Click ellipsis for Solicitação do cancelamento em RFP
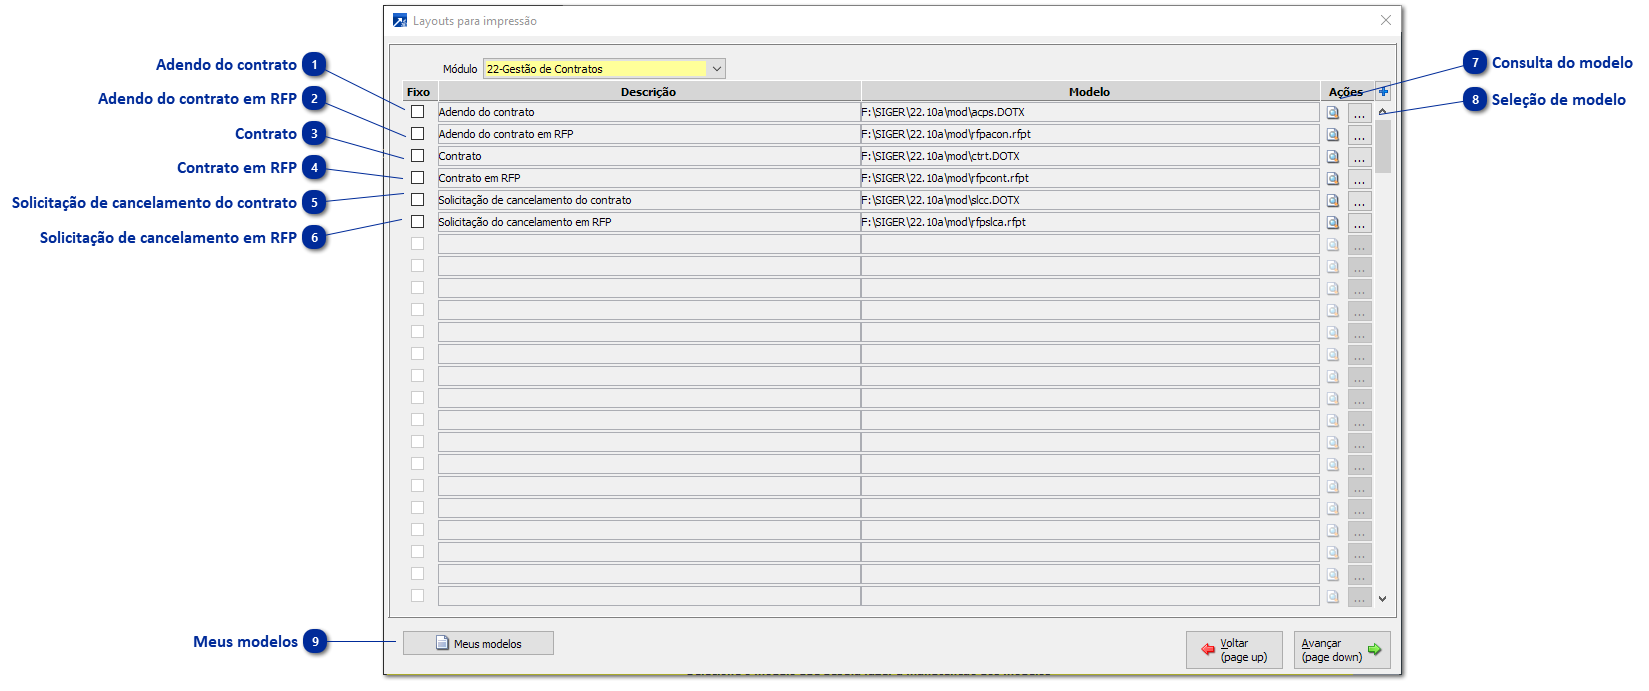The width and height of the screenshot is (1649, 691). (x=1360, y=223)
